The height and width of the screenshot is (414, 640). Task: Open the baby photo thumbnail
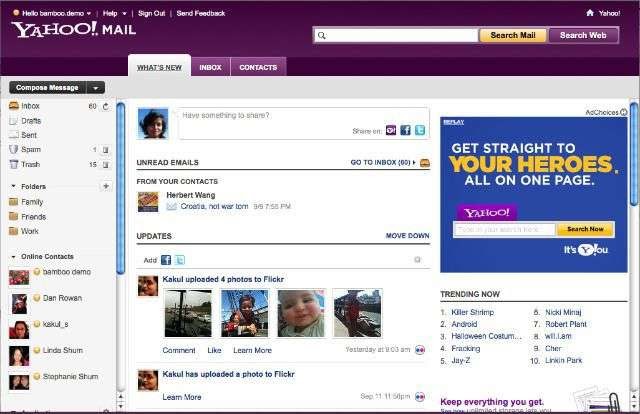(301, 313)
